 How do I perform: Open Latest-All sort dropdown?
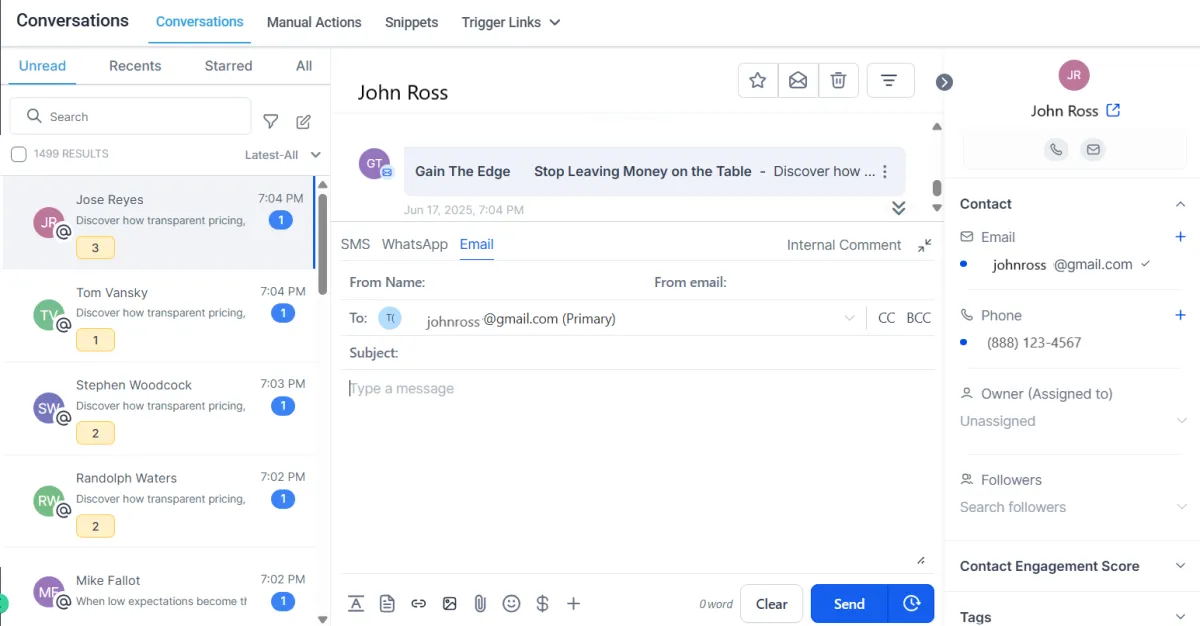[x=283, y=155]
